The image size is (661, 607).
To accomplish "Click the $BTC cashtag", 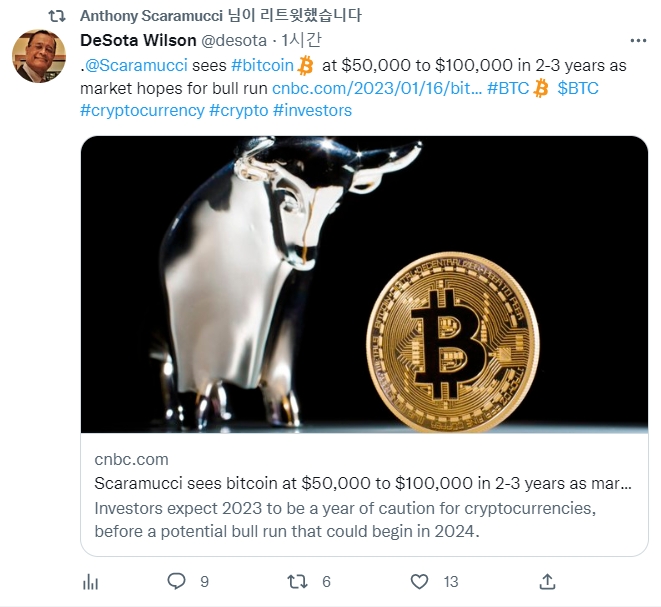I will (x=578, y=88).
